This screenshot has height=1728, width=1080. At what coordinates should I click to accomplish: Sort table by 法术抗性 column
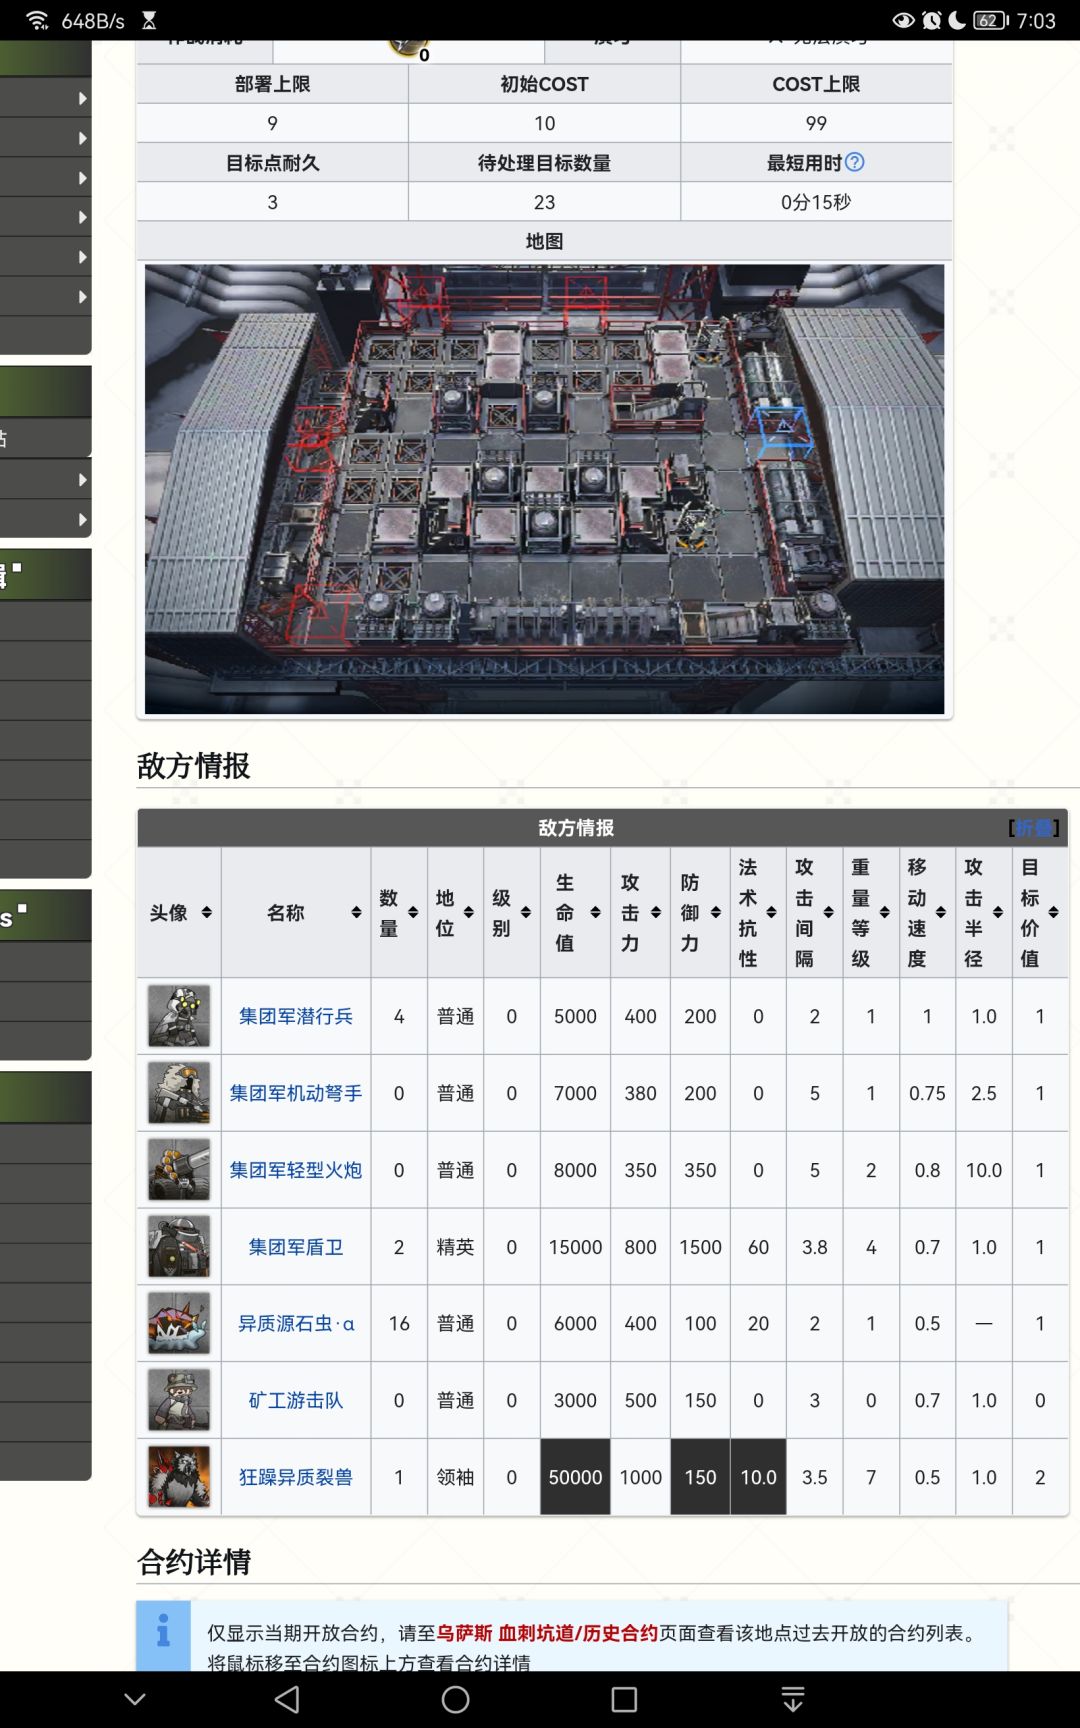(771, 912)
